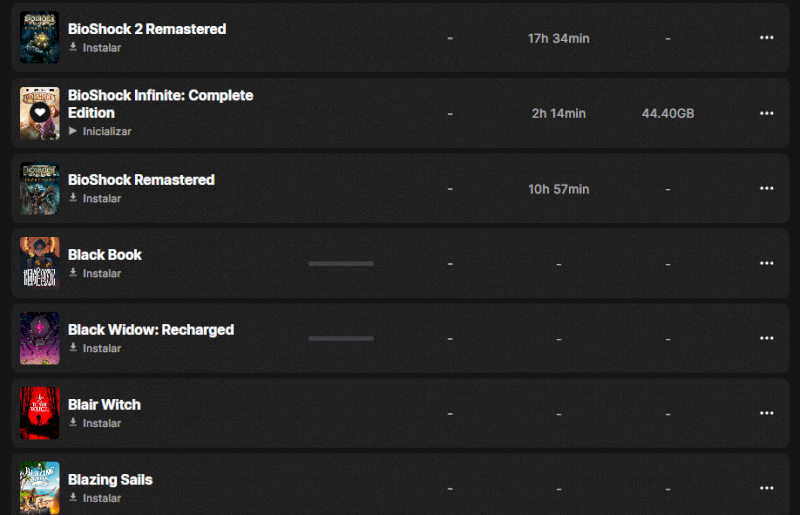The image size is (800, 515).
Task: Open Blazing Sails more options menu
Action: click(767, 488)
